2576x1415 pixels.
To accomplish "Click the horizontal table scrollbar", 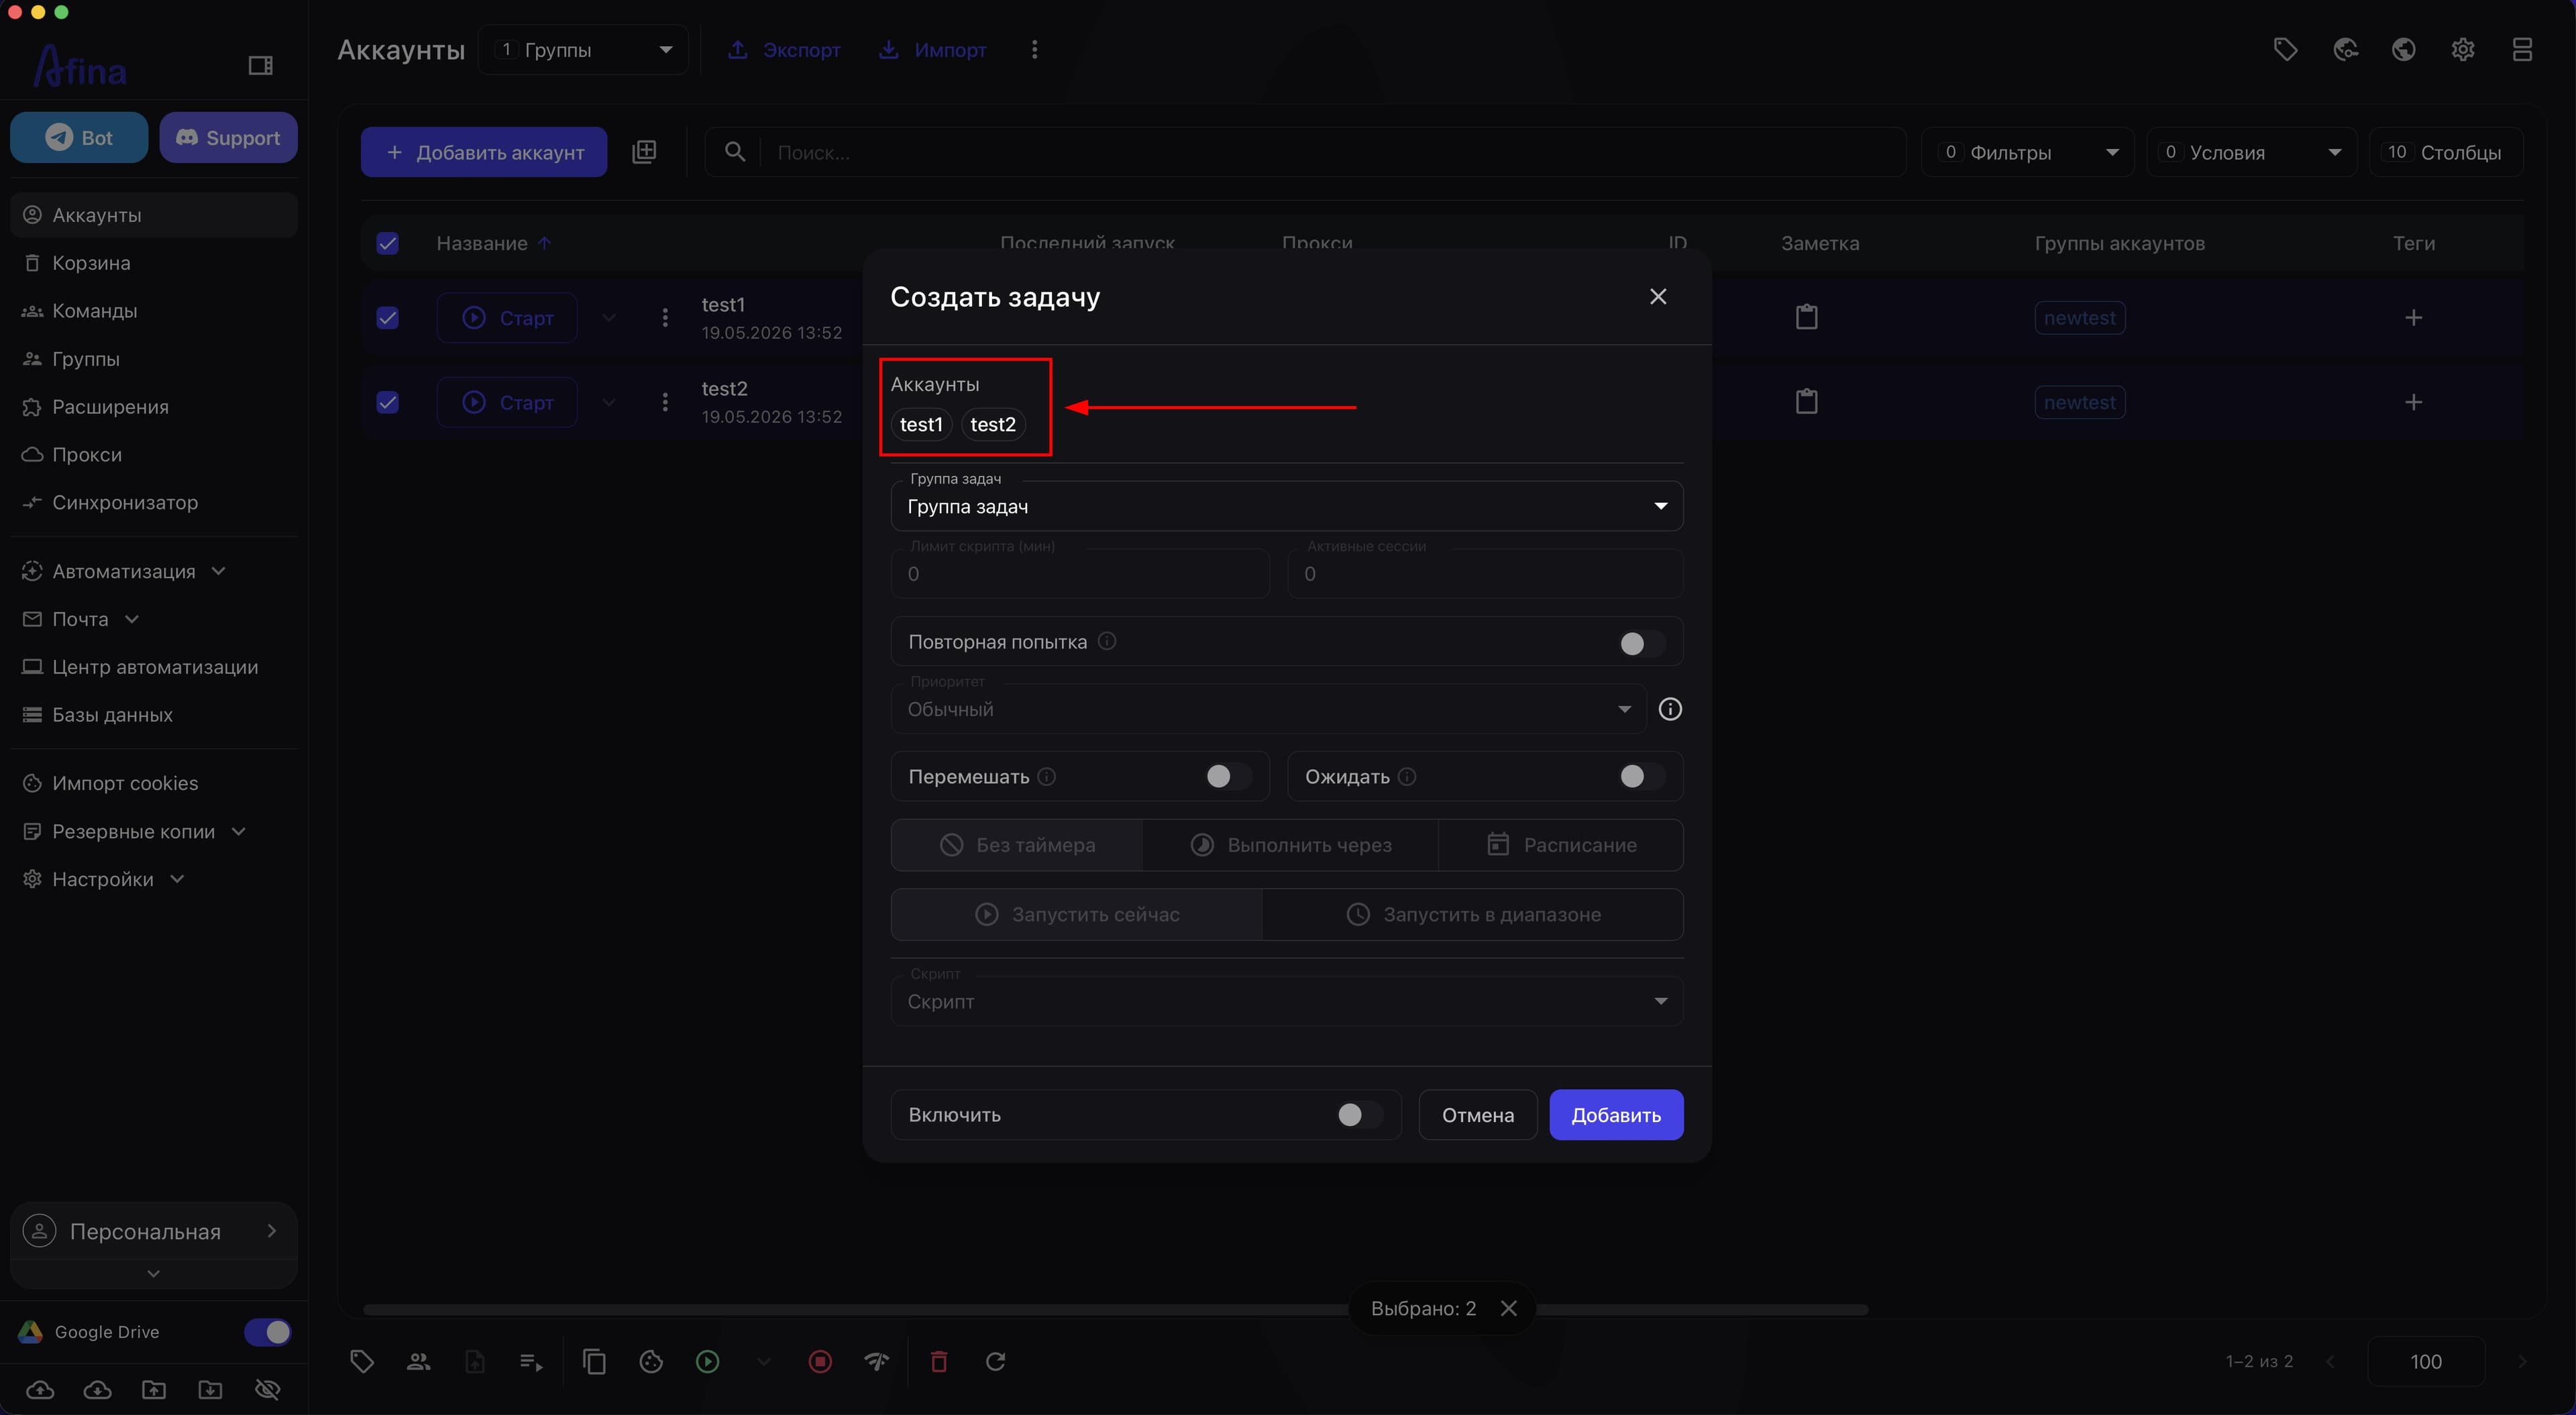I will [x=1115, y=1309].
